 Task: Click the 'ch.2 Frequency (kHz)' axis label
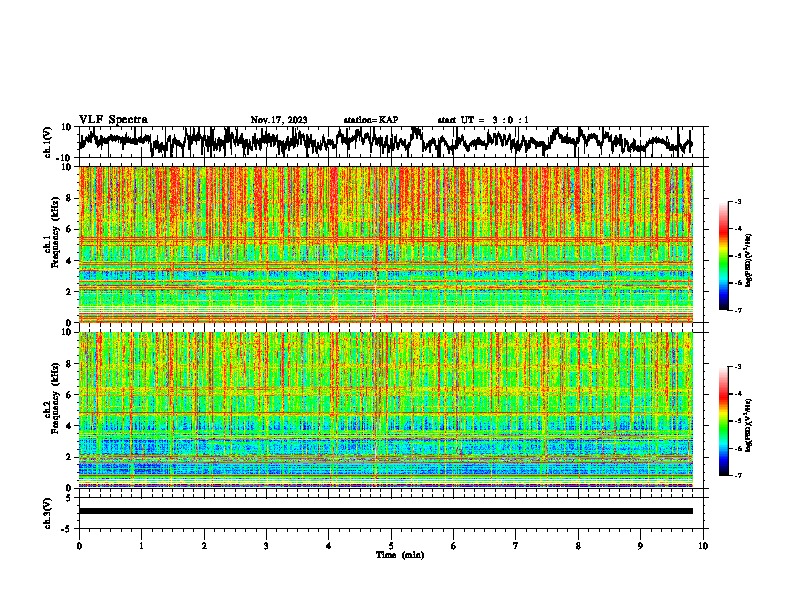point(51,398)
